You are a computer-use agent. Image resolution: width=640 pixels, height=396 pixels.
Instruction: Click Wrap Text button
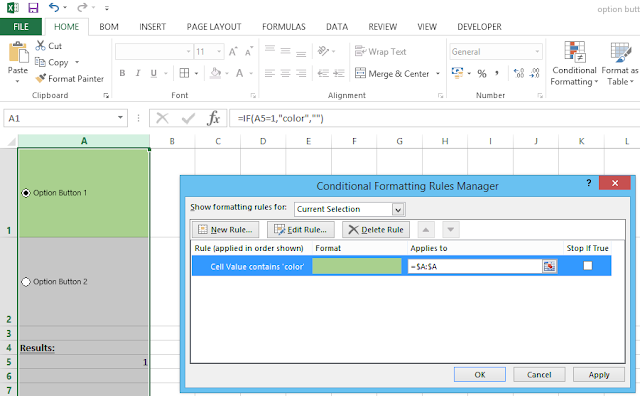[380, 51]
